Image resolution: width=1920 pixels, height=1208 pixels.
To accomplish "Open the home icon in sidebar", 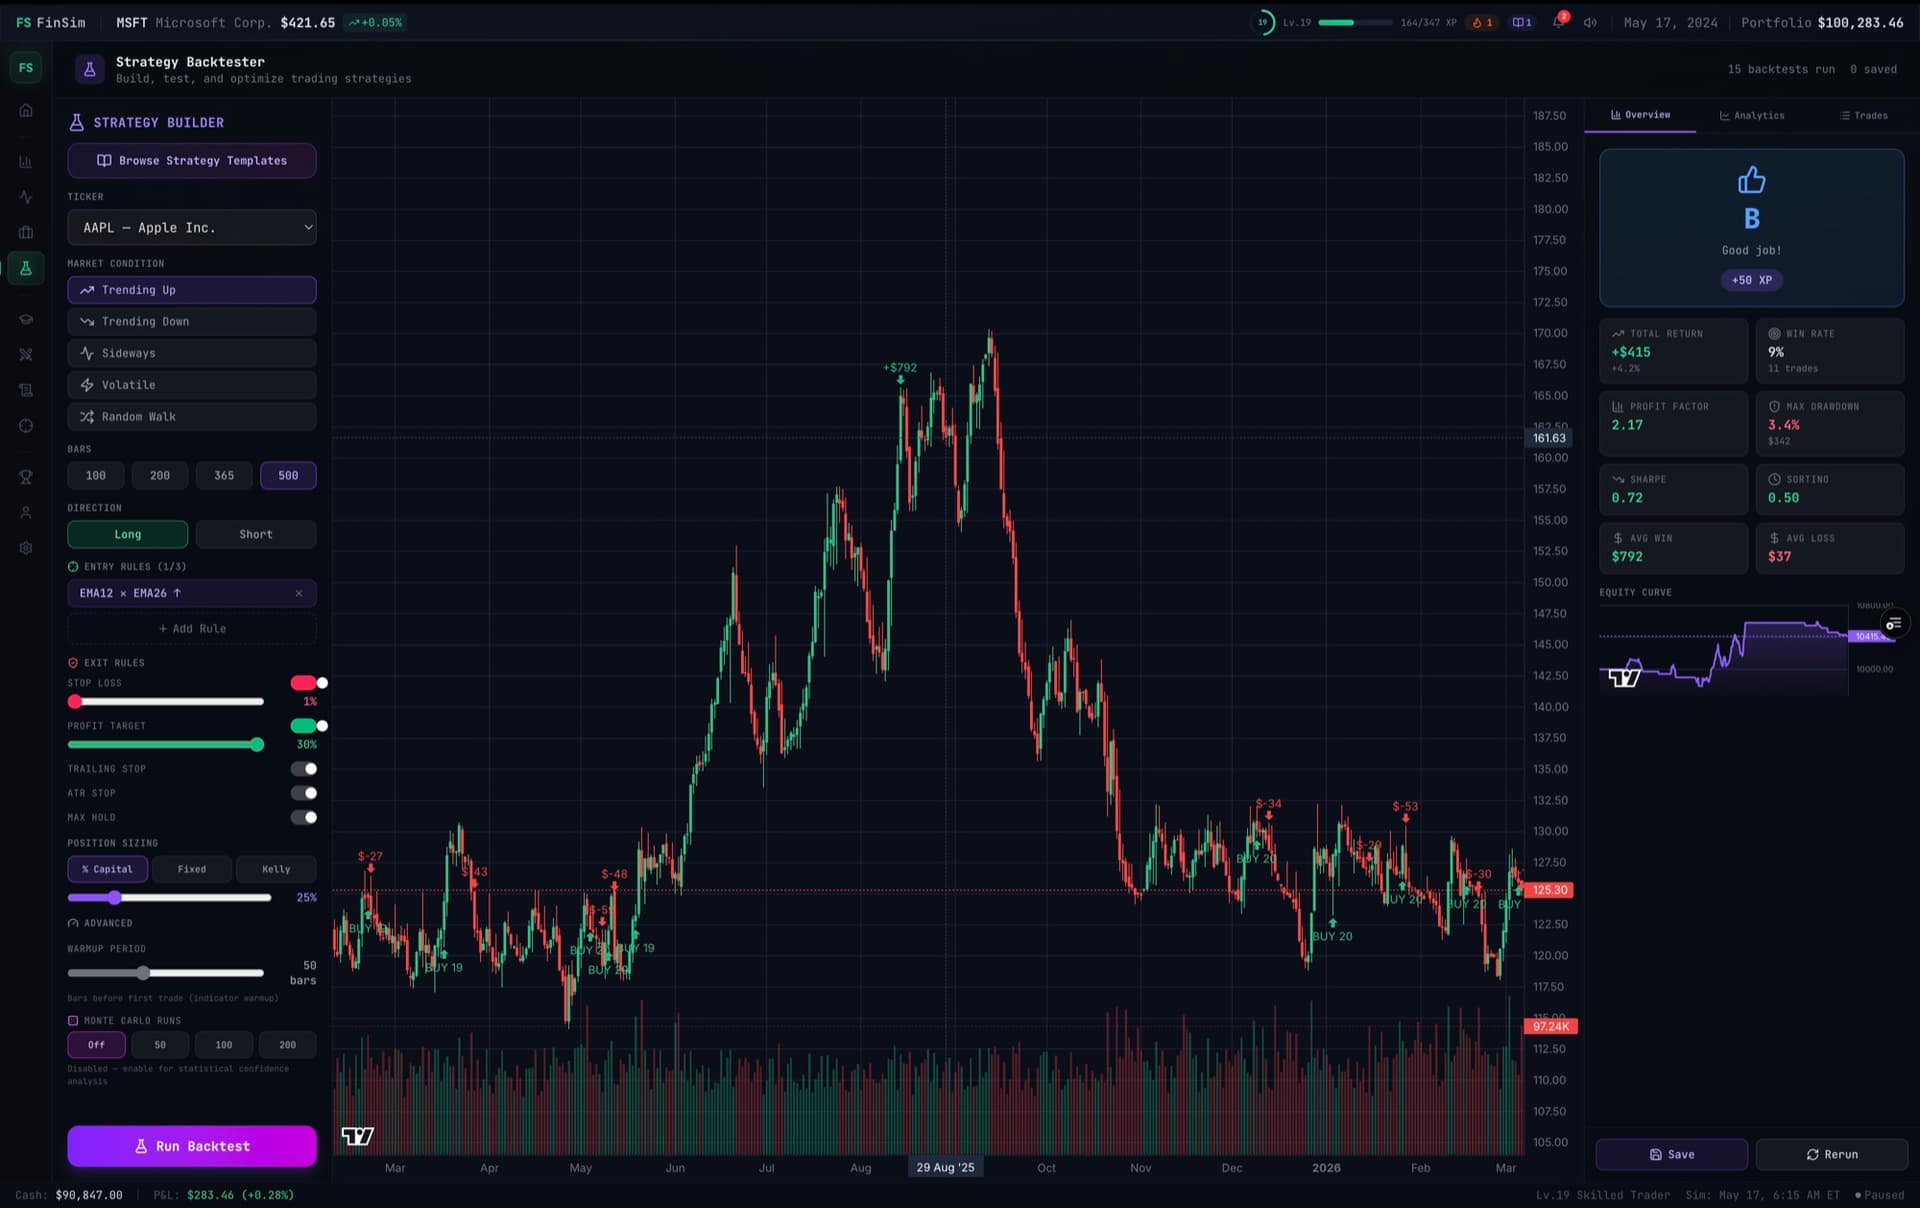I will click(x=26, y=110).
